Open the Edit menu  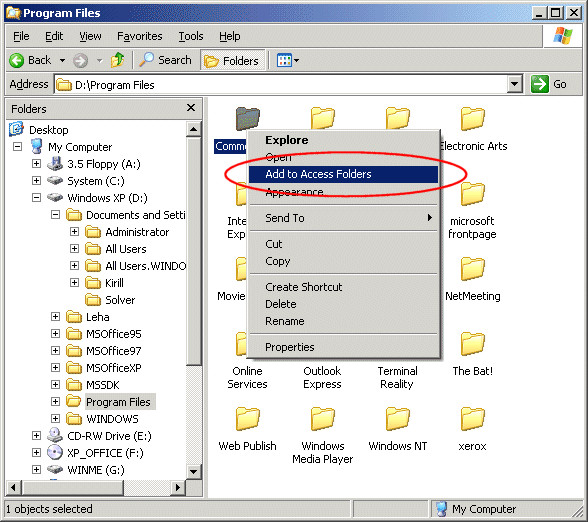54,36
